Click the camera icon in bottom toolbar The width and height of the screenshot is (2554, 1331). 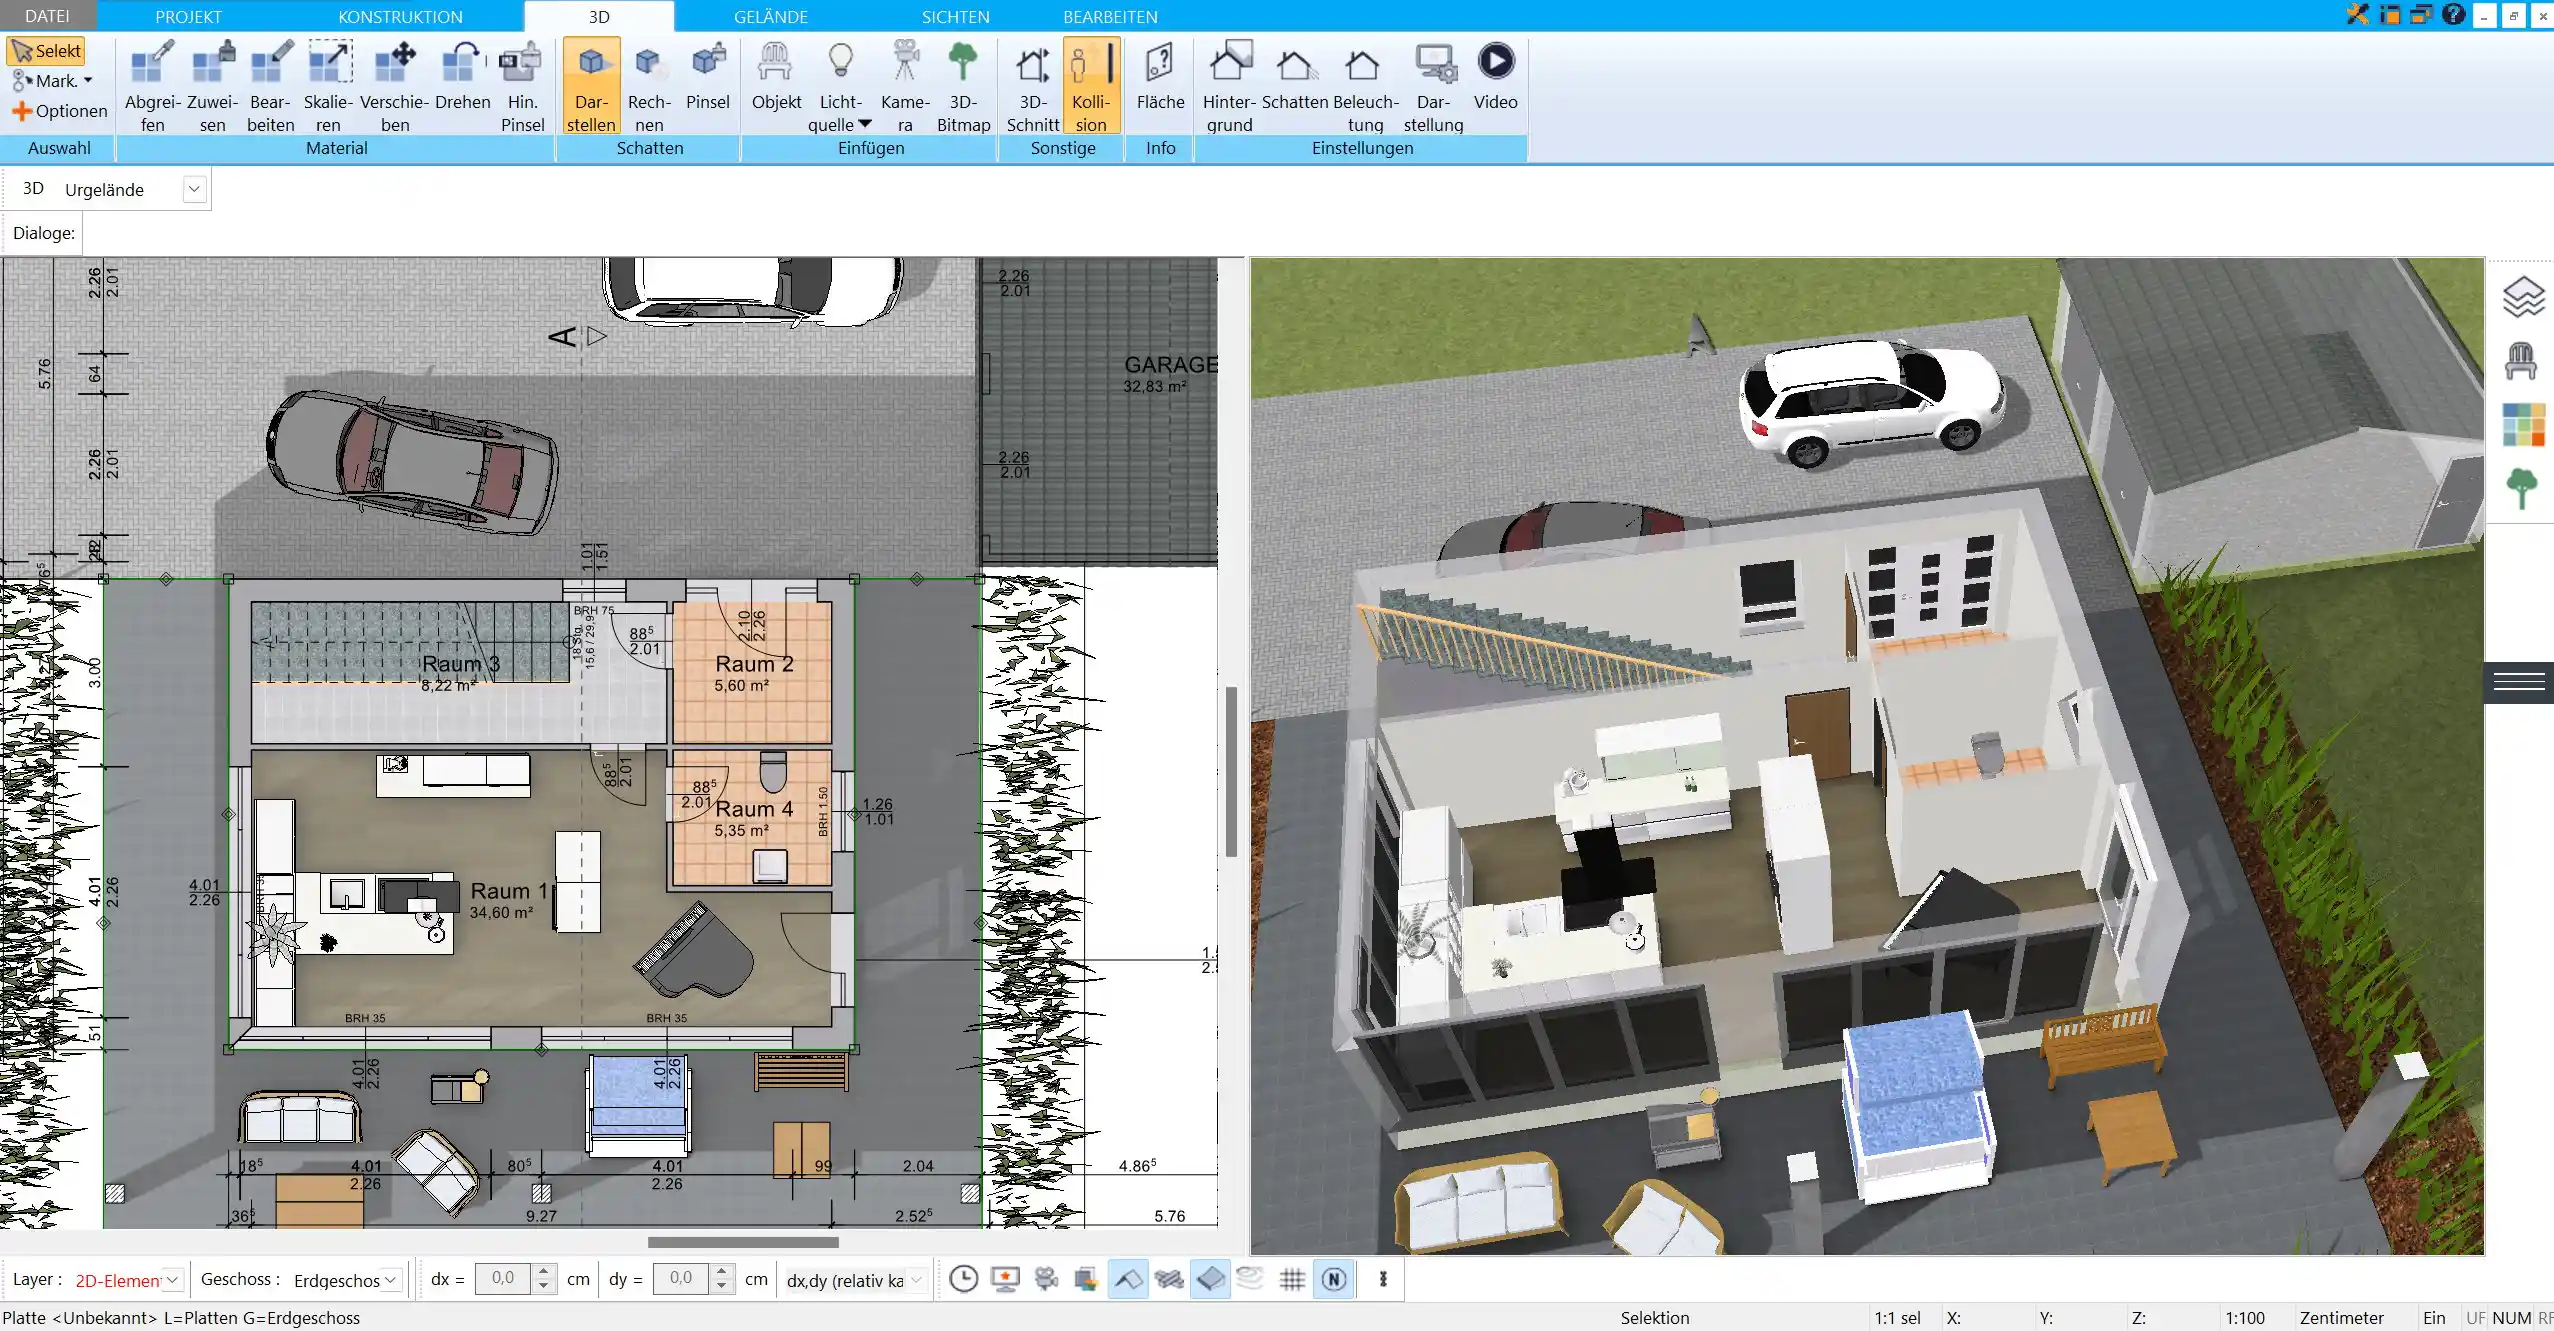click(1046, 1279)
